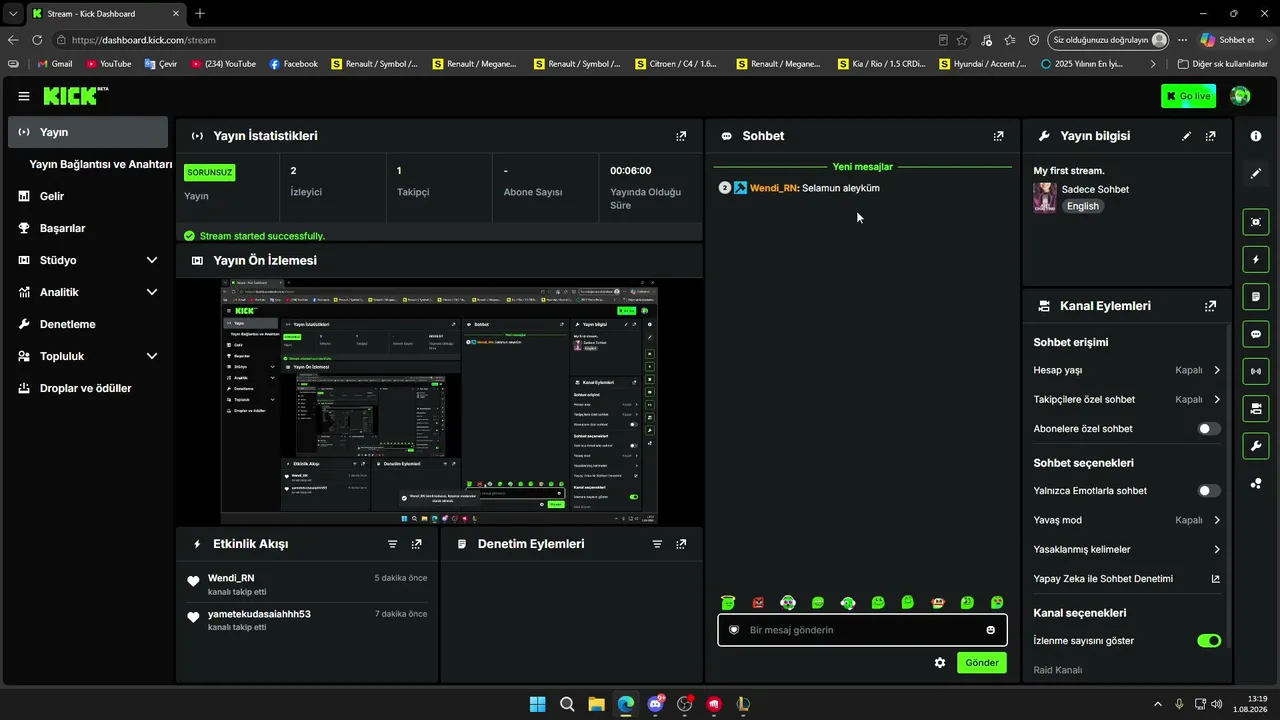Open the hamburger menu beside the Kick logo
This screenshot has width=1280, height=720.
point(24,96)
